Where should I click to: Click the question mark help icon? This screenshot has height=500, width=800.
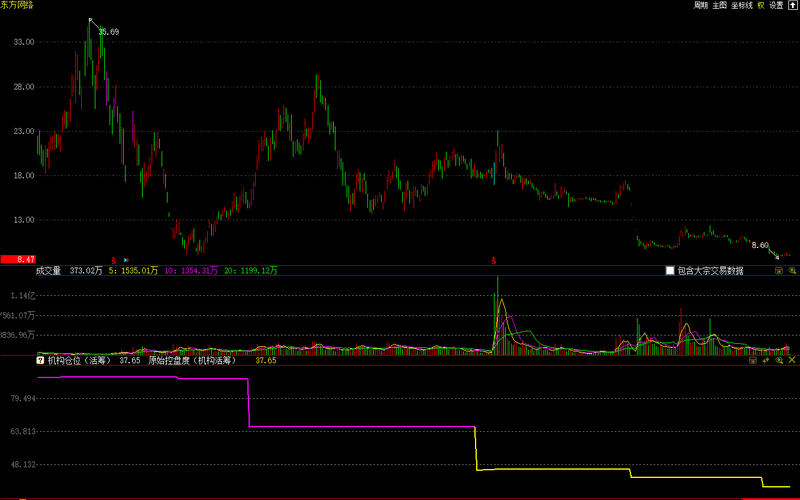click(40, 360)
